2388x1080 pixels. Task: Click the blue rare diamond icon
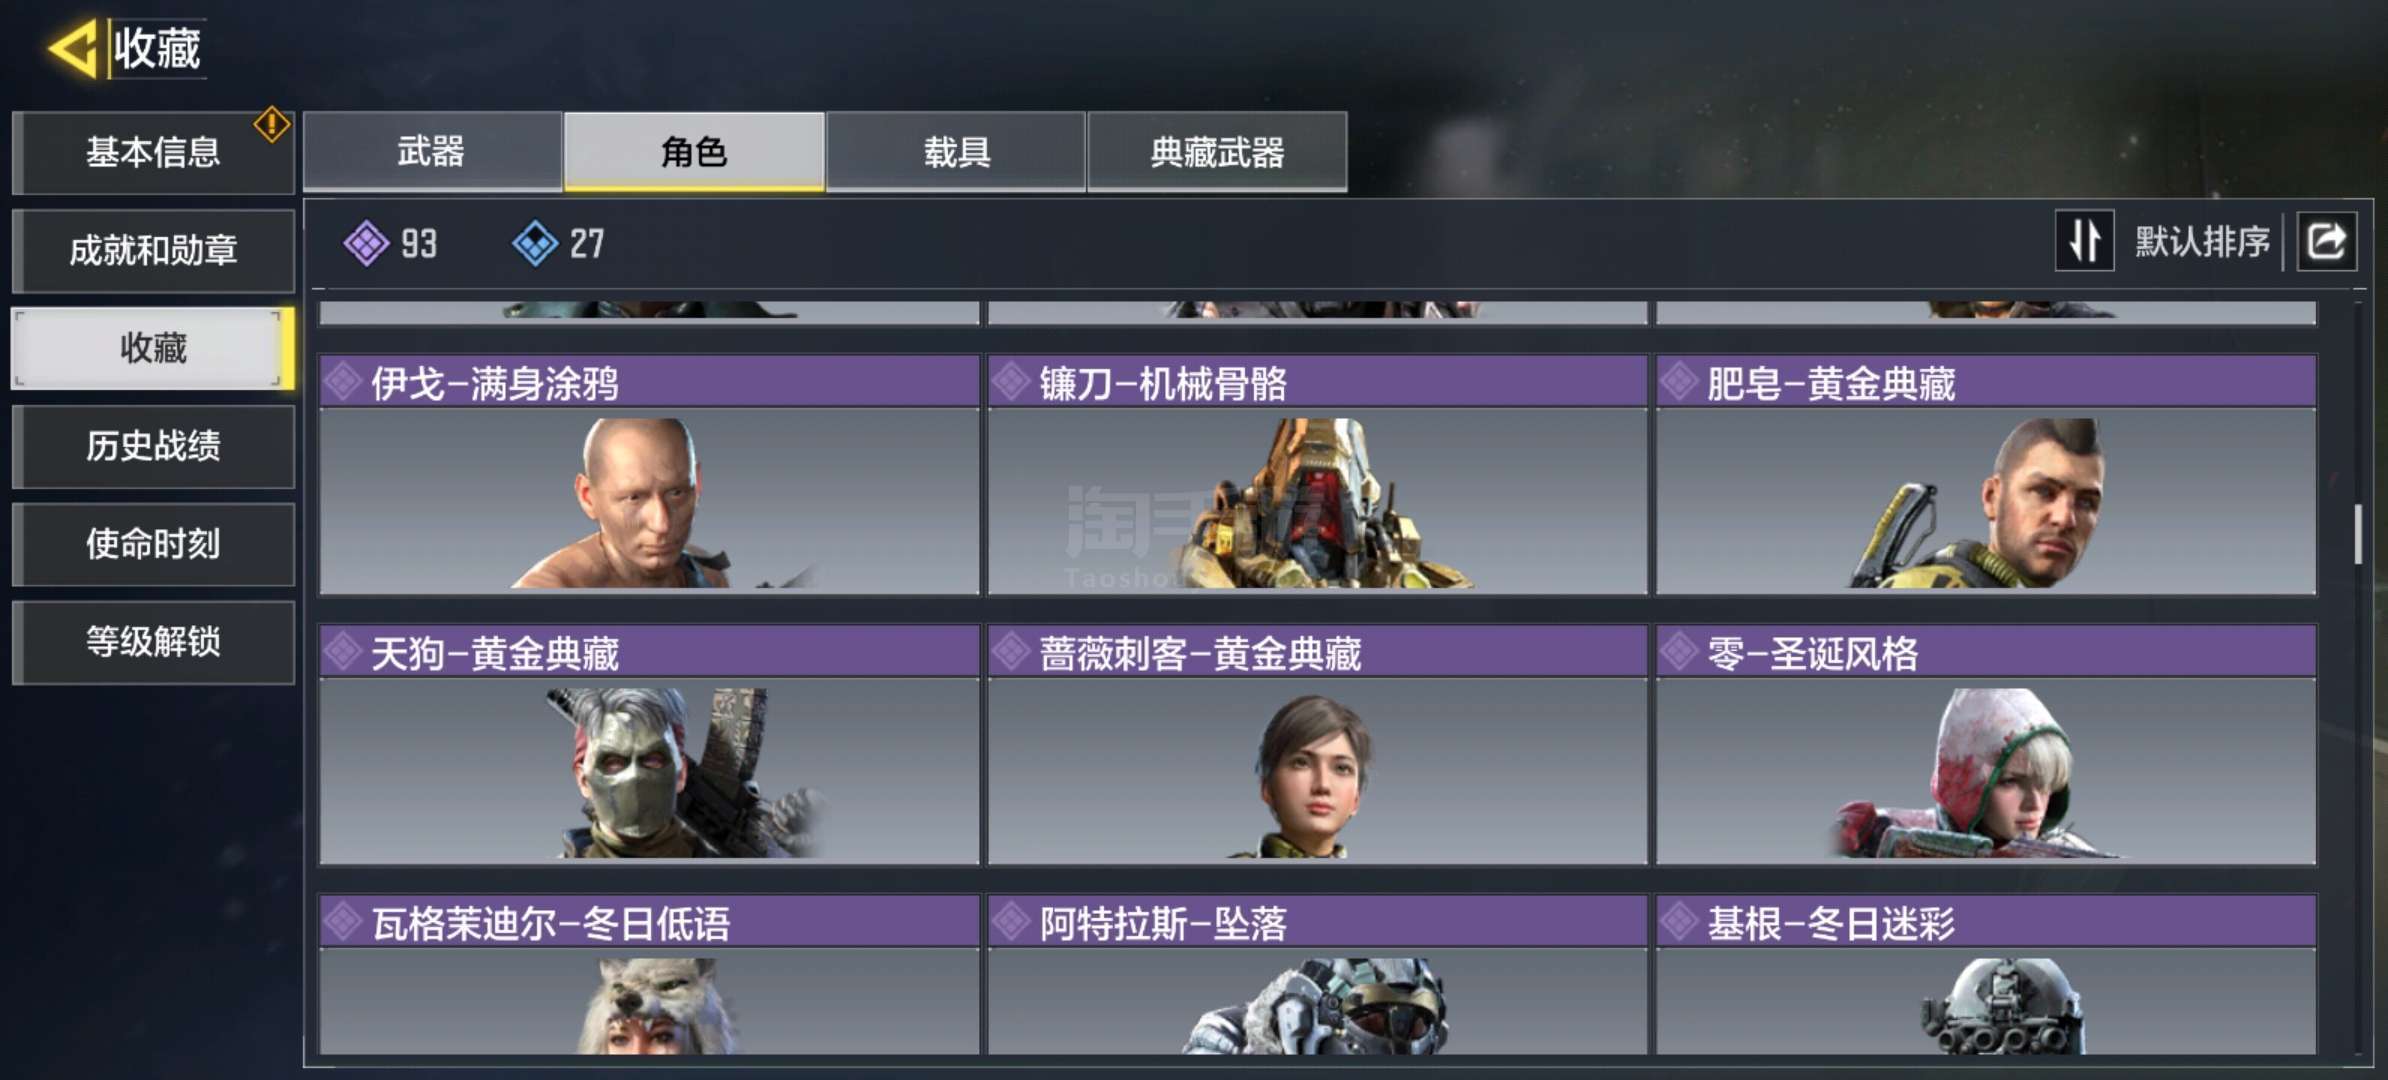point(535,243)
